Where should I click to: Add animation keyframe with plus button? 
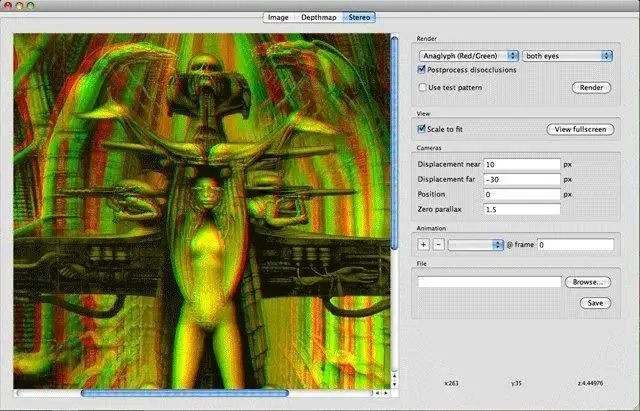coord(424,245)
